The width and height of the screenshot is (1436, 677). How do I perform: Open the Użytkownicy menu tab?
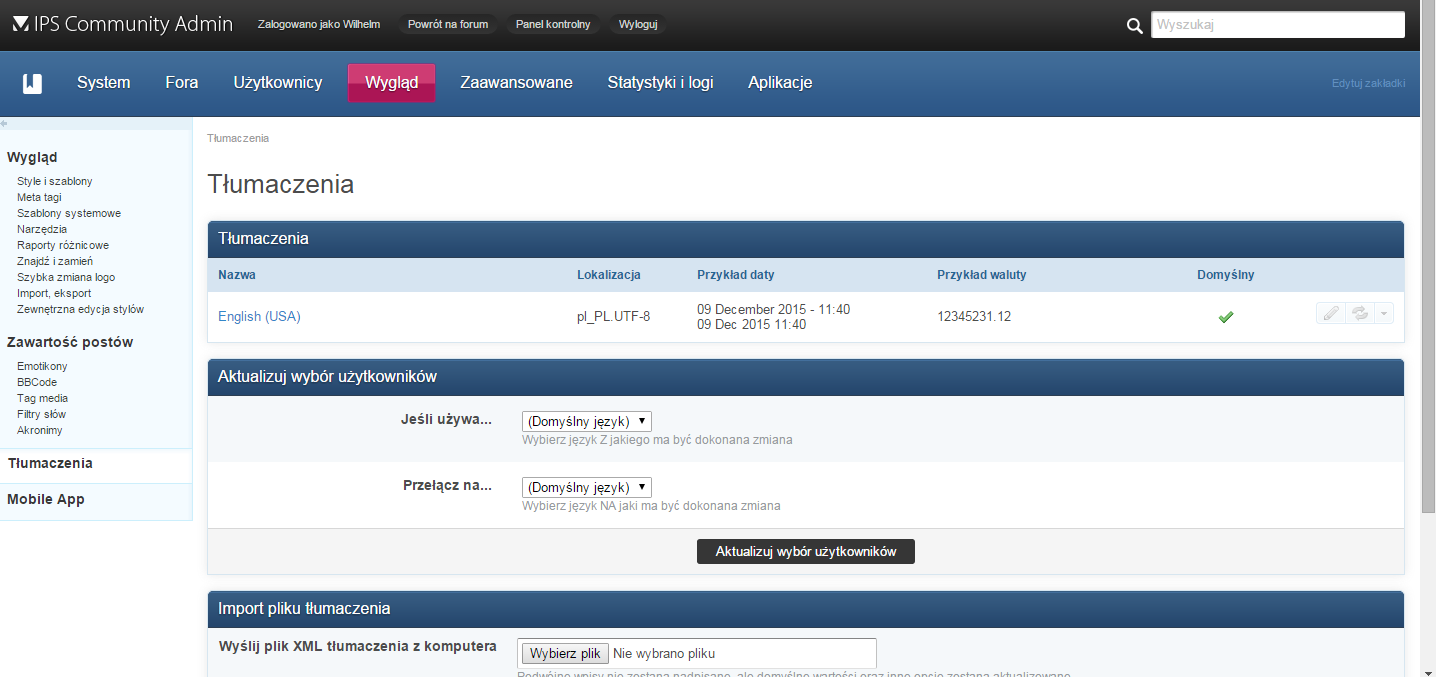tap(278, 83)
